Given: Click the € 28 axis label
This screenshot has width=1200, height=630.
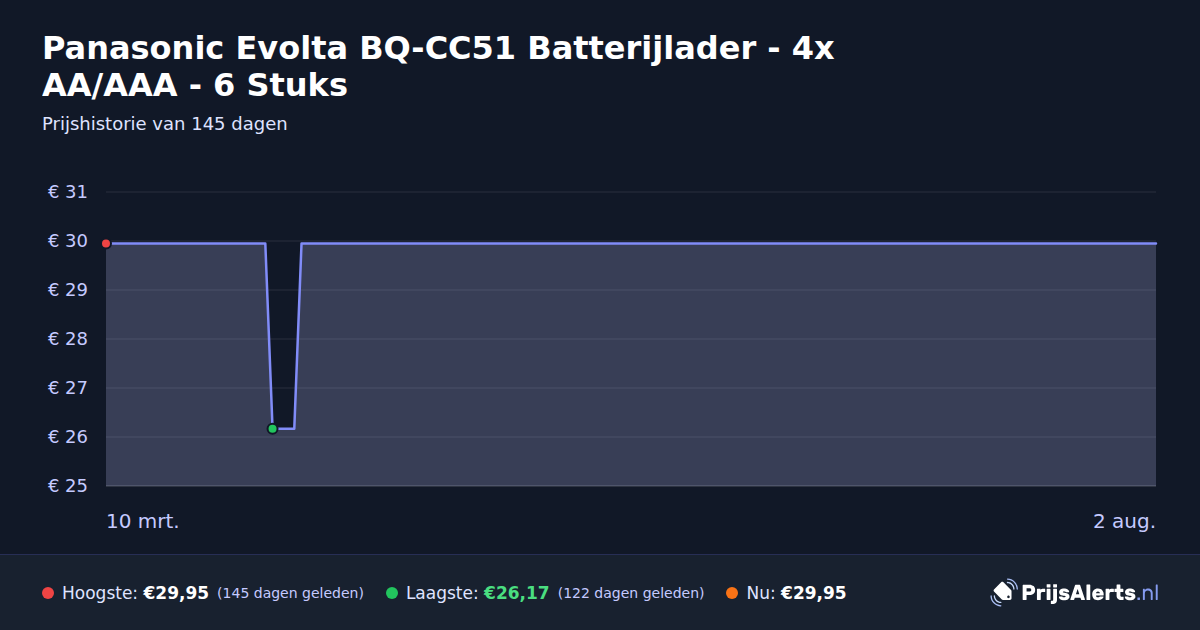Looking at the screenshot, I should point(68,339).
